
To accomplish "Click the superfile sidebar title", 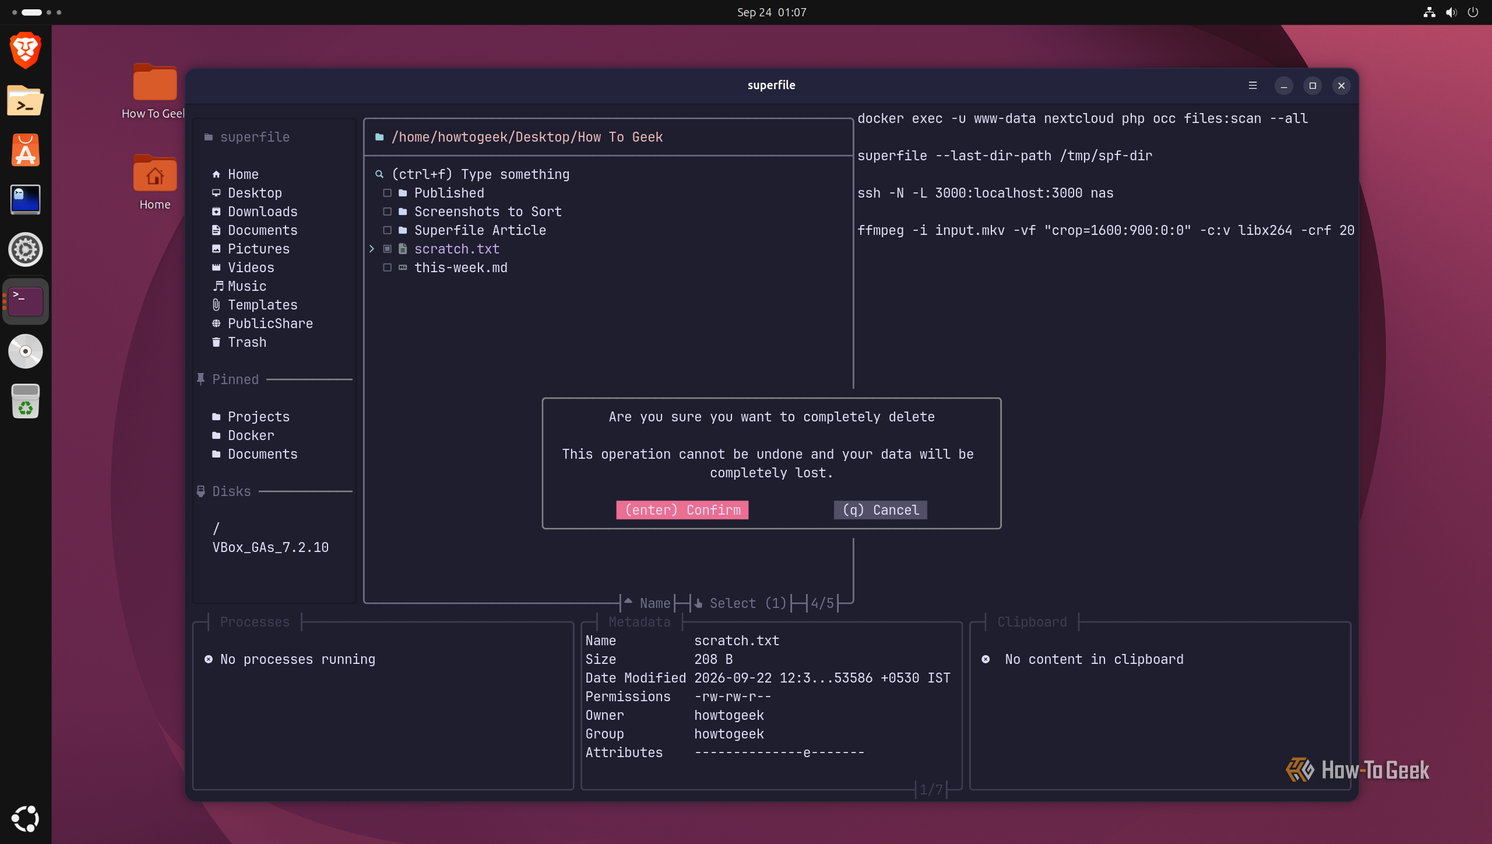I will [247, 137].
